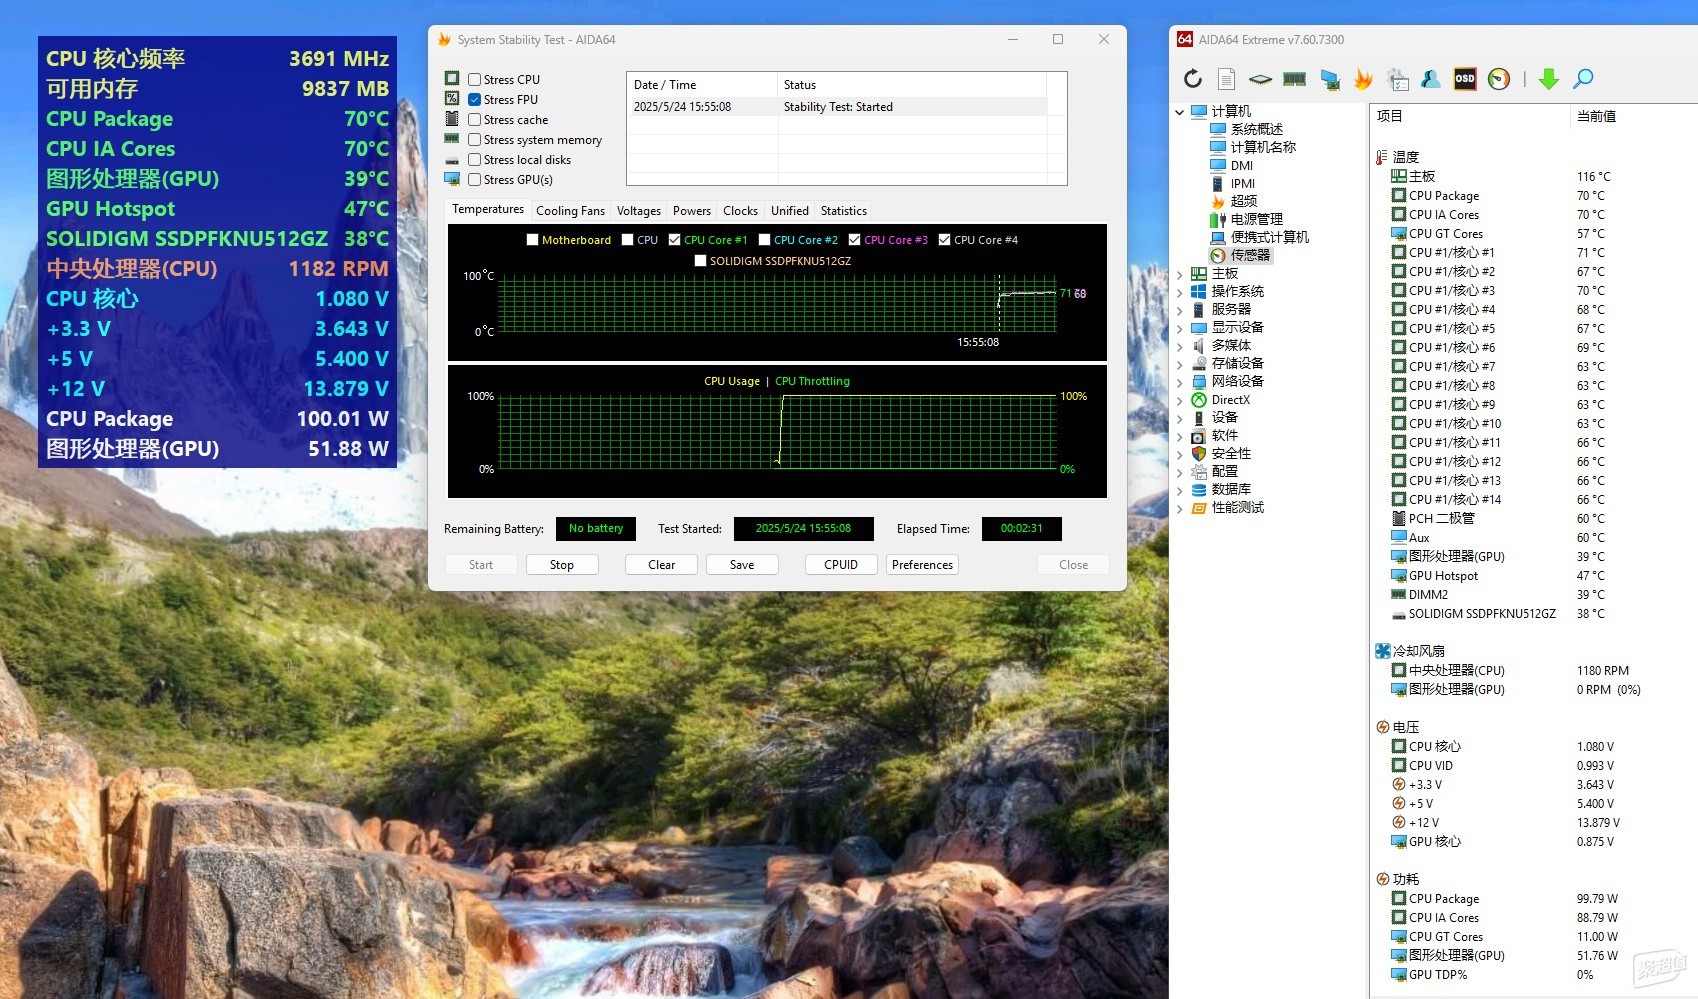The height and width of the screenshot is (999, 1698).
Task: Toggle the Motherboard graph checkbox
Action: click(x=533, y=240)
